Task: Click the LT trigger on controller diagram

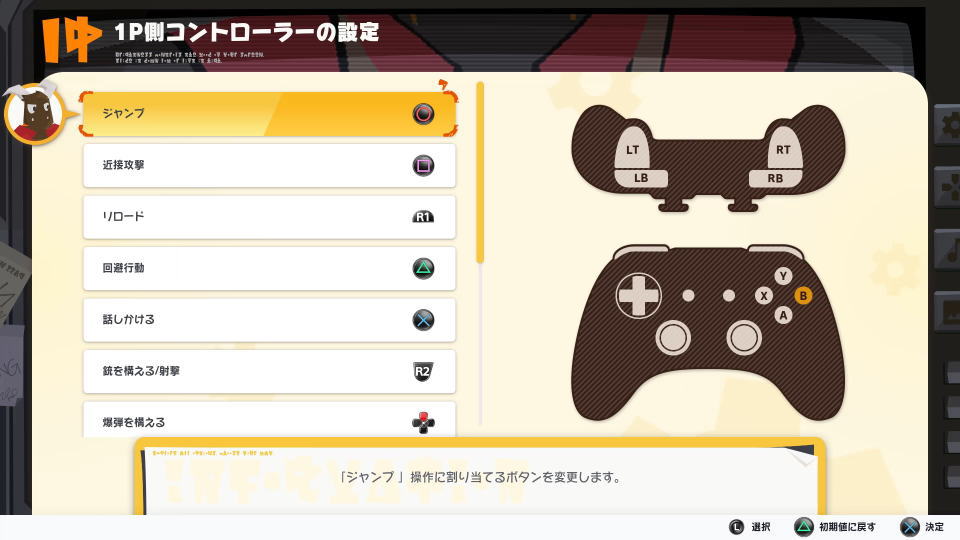Action: (632, 147)
